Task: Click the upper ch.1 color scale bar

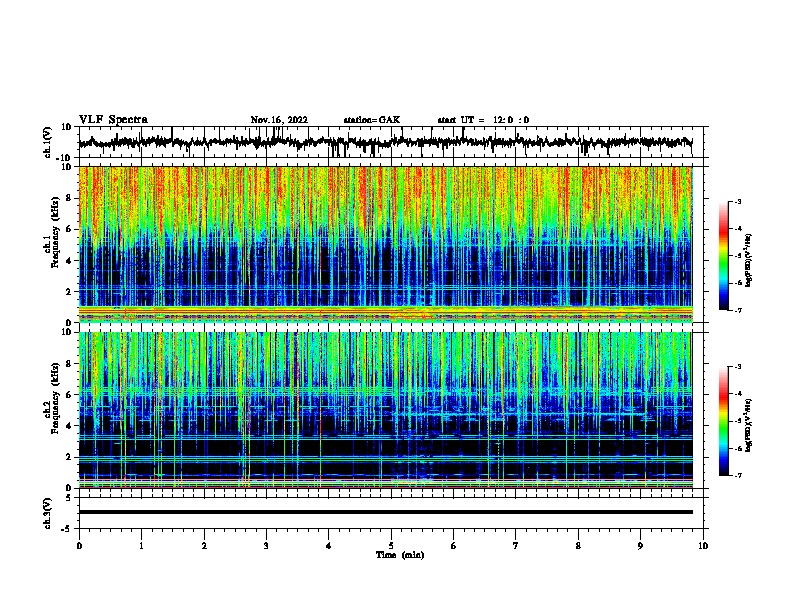Action: pos(724,256)
